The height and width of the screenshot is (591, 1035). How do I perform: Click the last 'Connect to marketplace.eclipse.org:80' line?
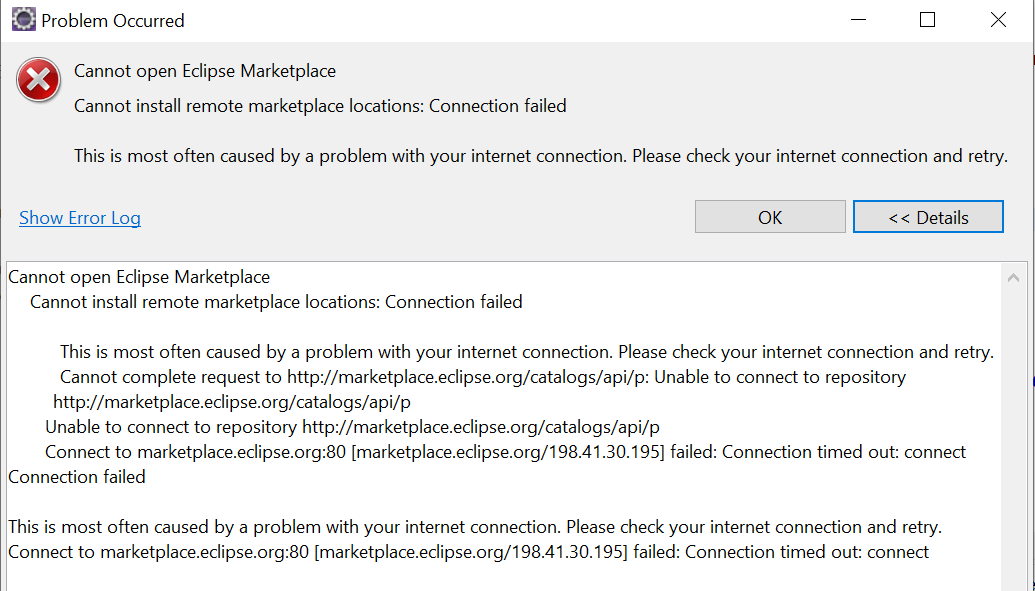coord(468,552)
